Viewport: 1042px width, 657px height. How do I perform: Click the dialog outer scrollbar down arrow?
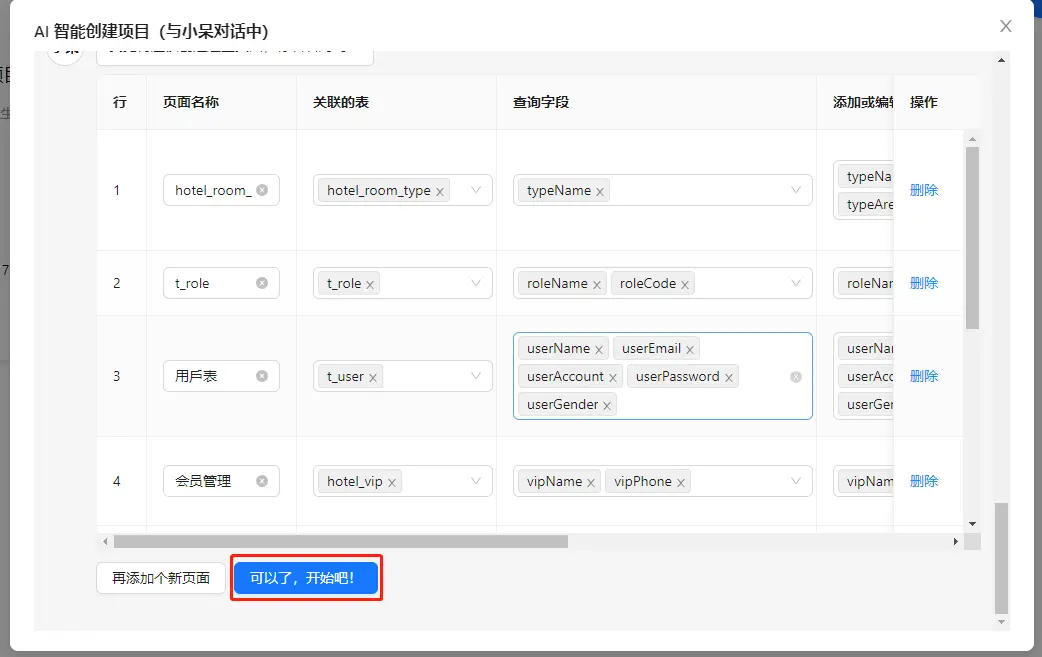pos(1001,622)
